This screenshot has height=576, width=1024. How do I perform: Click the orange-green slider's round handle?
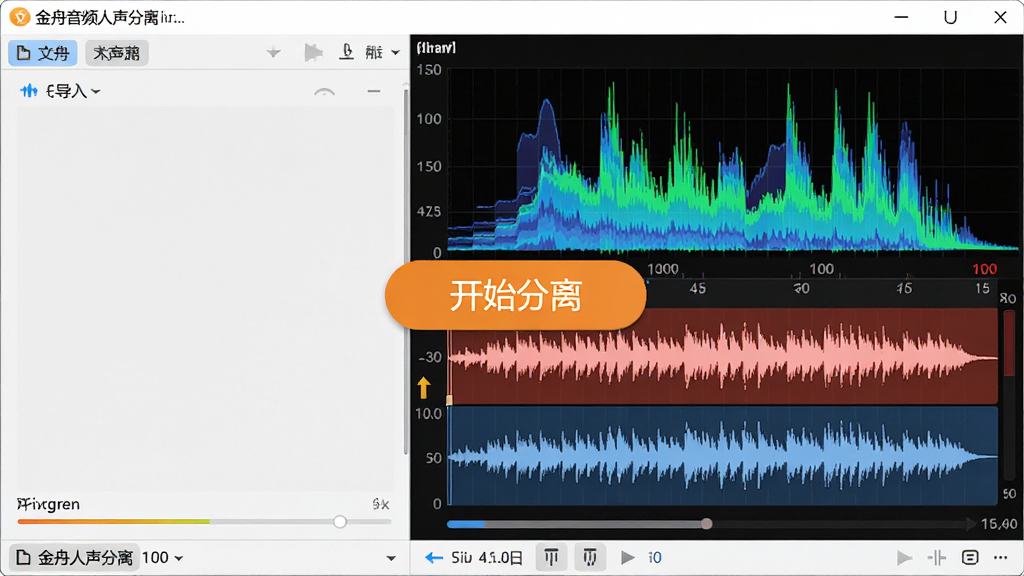point(340,521)
